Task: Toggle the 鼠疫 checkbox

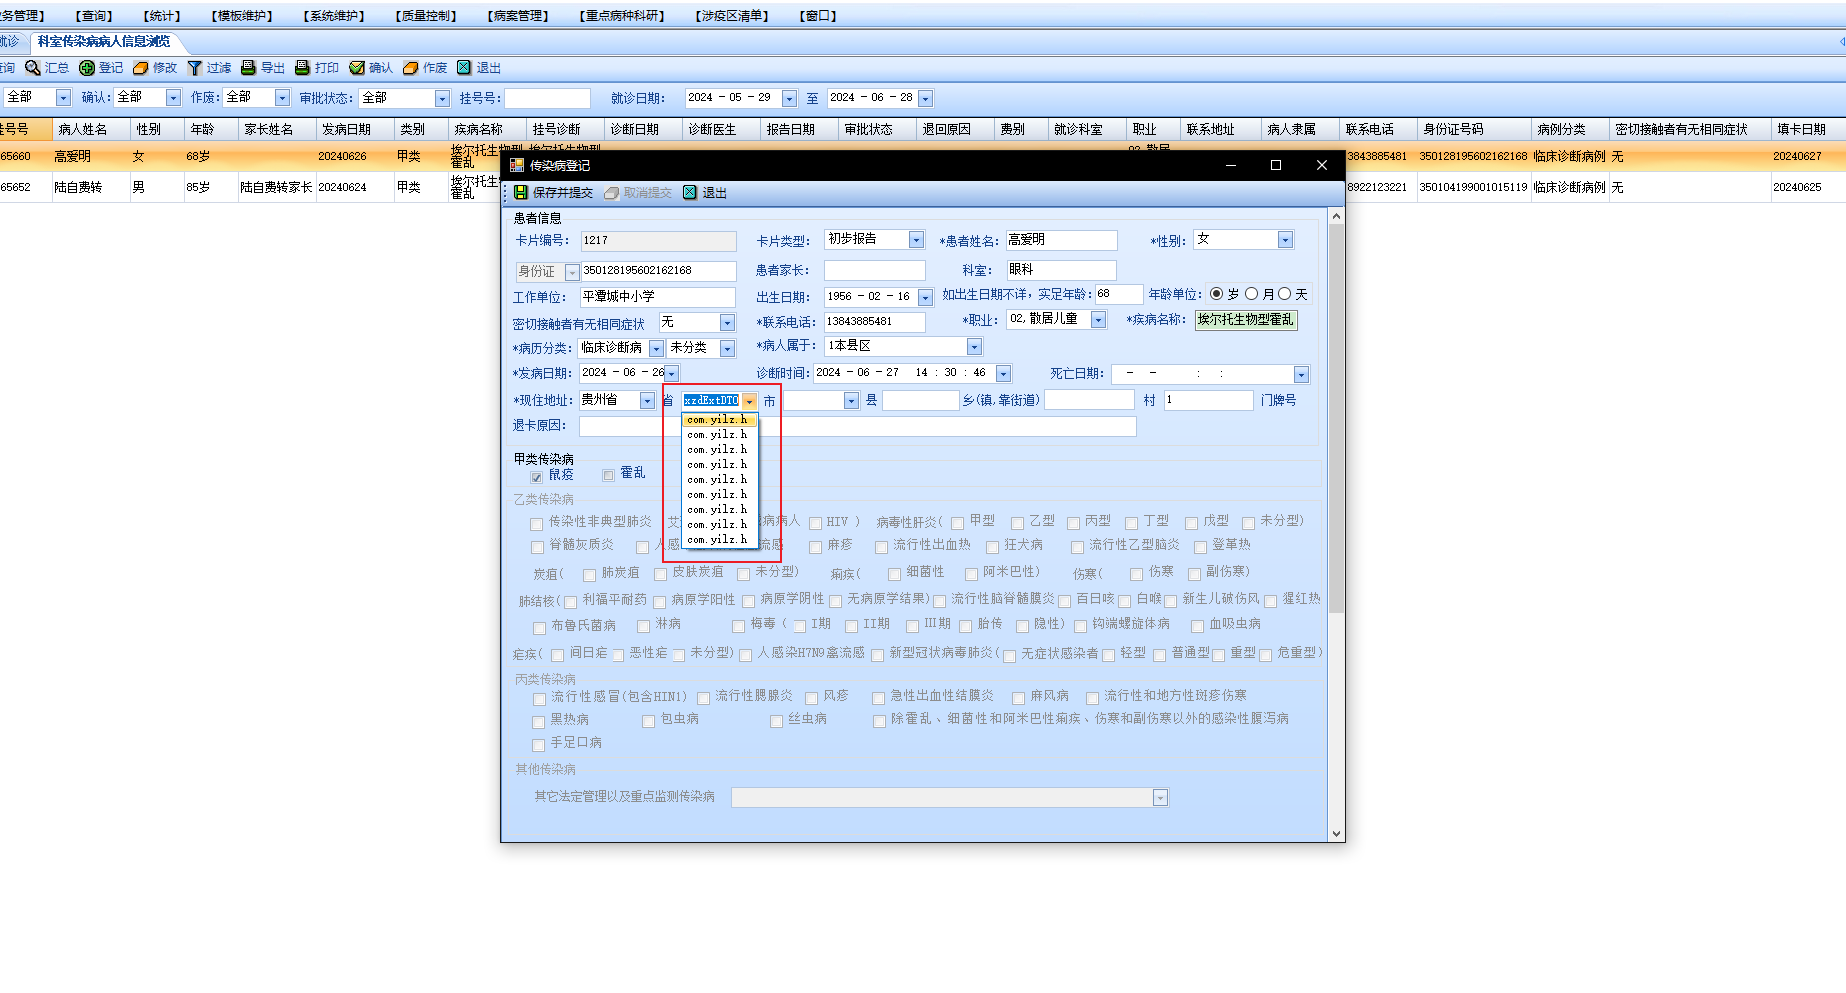Action: (x=537, y=477)
